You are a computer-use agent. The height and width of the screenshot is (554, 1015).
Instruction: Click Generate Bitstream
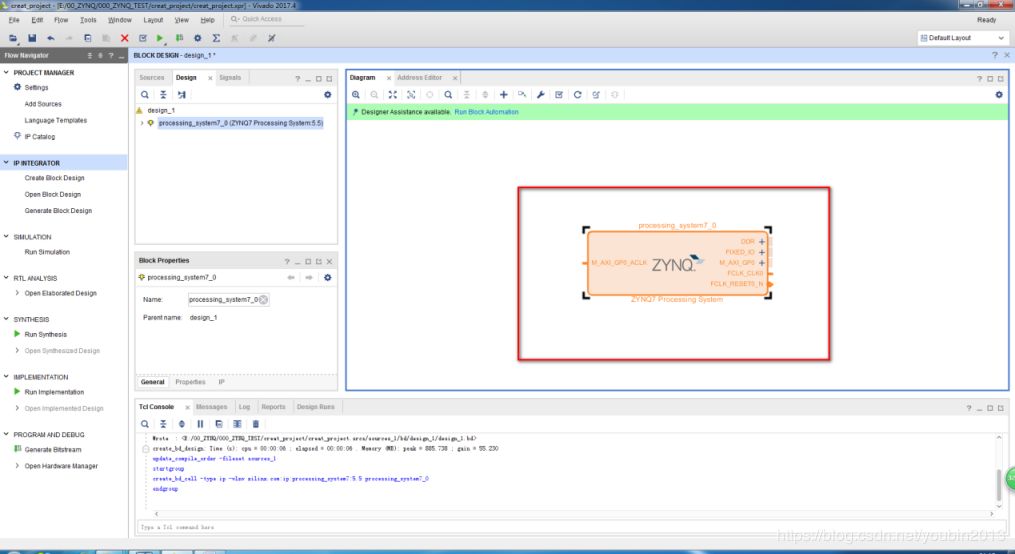[53, 450]
